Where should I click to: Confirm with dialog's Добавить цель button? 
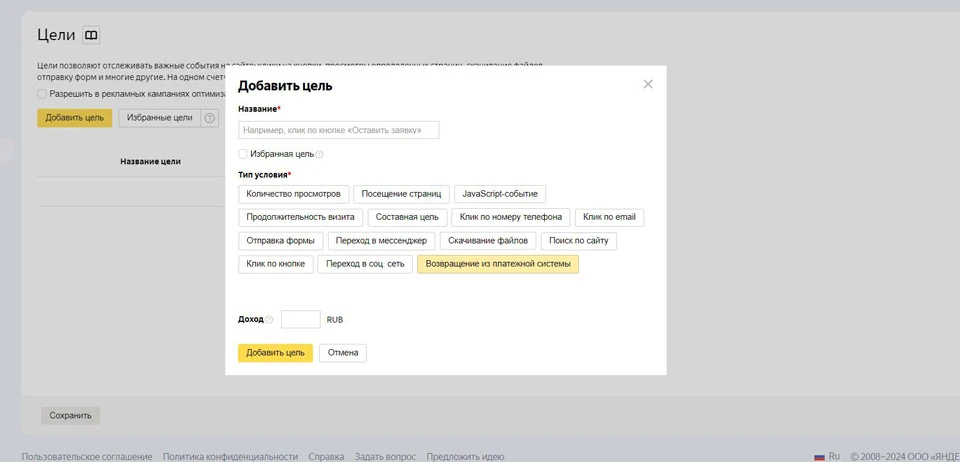(276, 353)
